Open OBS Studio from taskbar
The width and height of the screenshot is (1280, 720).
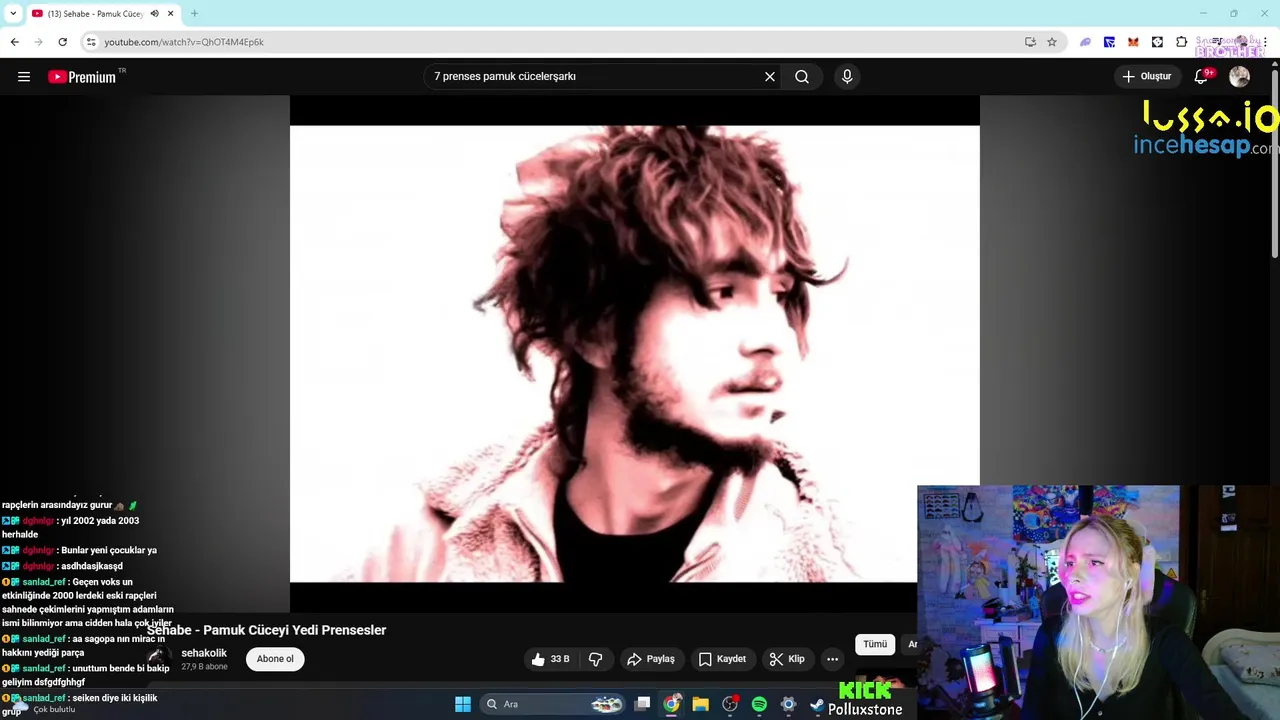point(730,704)
